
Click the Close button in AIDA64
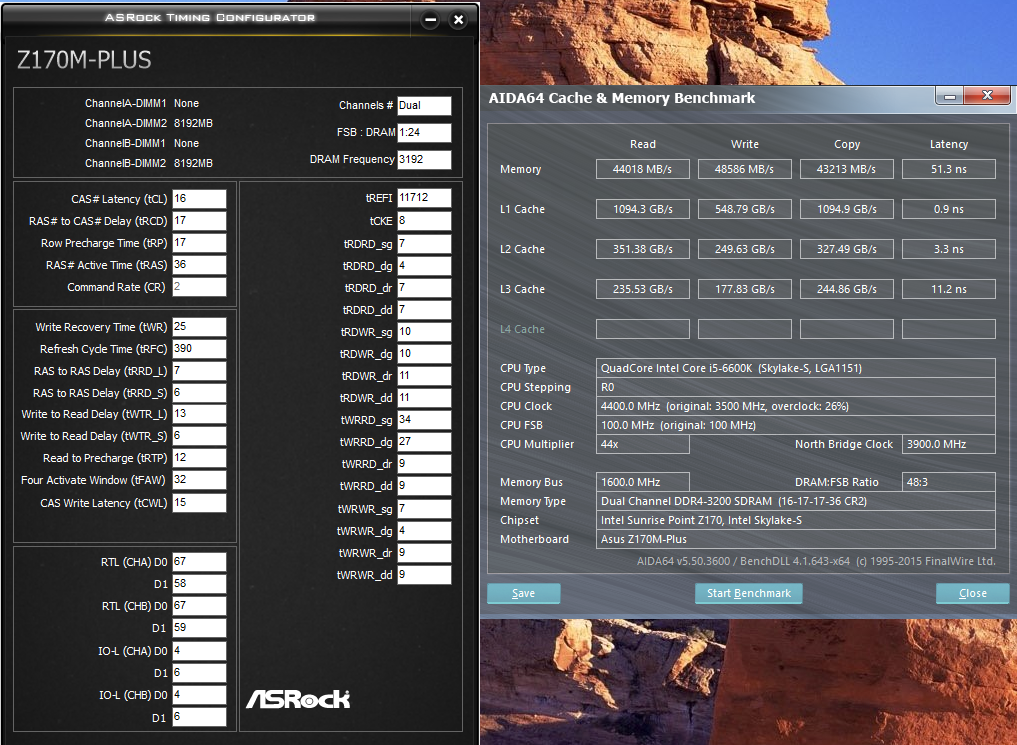(972, 593)
